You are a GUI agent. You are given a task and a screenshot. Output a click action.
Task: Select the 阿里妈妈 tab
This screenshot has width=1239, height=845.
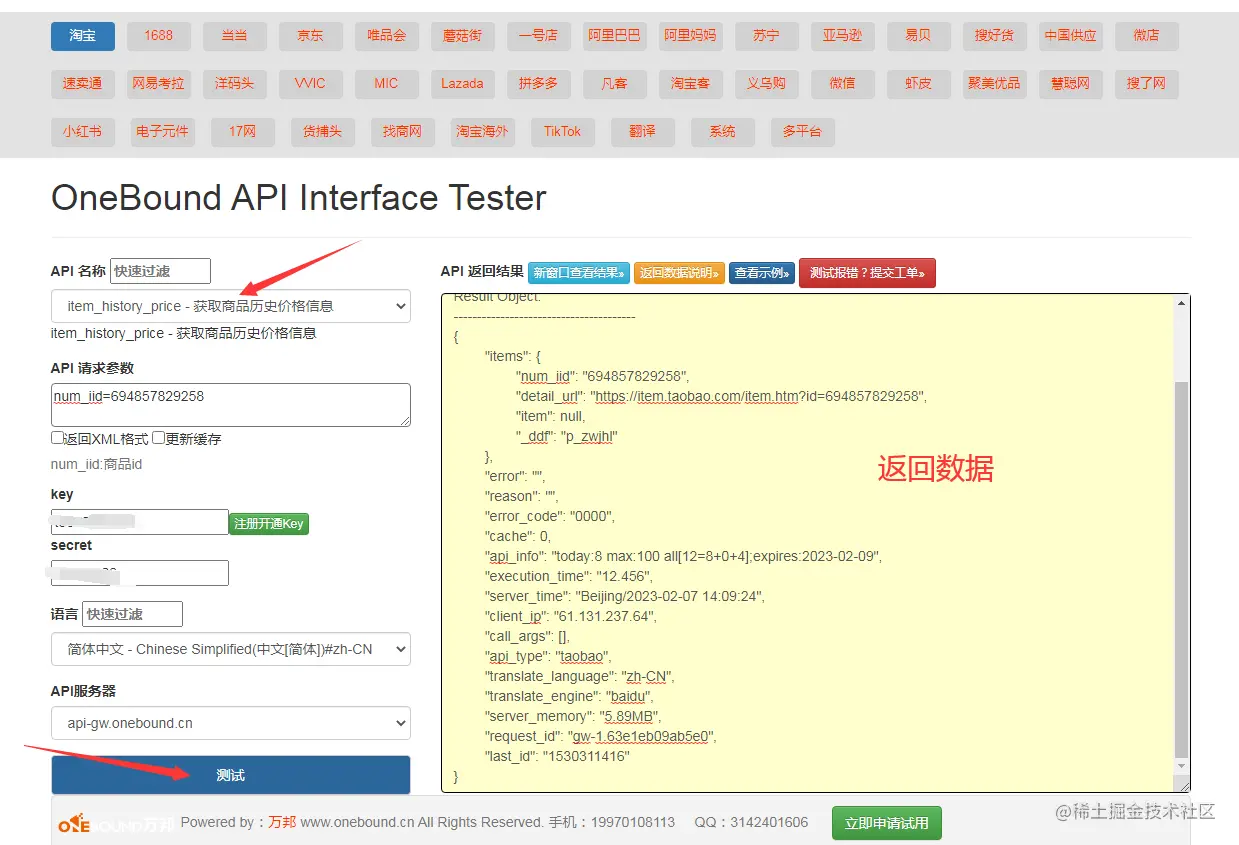pos(690,36)
